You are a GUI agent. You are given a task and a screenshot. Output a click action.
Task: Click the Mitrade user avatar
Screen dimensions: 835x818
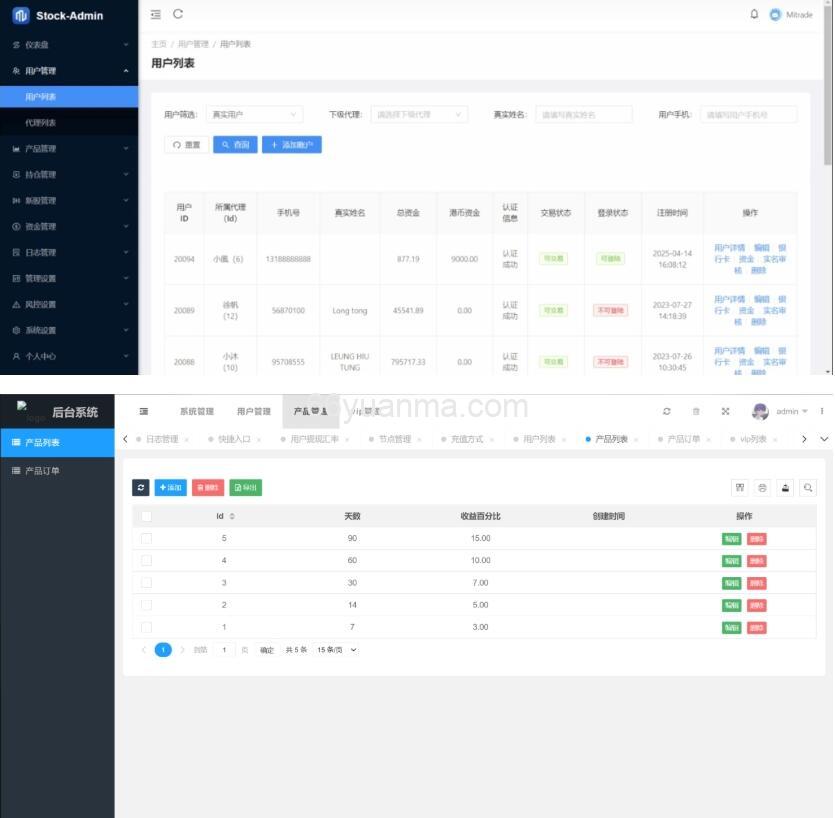[x=775, y=15]
